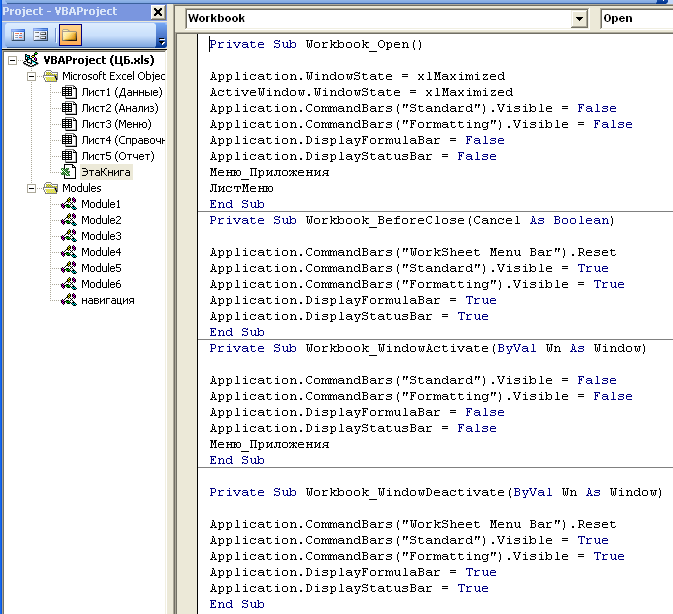This screenshot has height=614, width=673.
Task: Open the Project toolbar overflow arrow
Action: click(161, 41)
